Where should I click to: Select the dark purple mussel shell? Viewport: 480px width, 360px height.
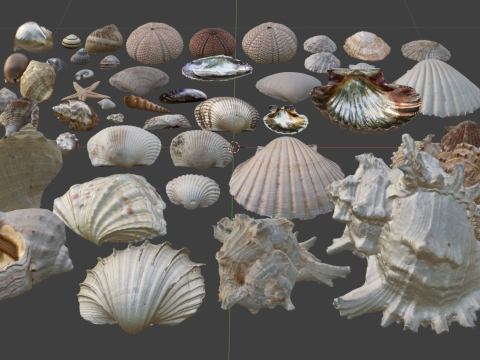(183, 96)
